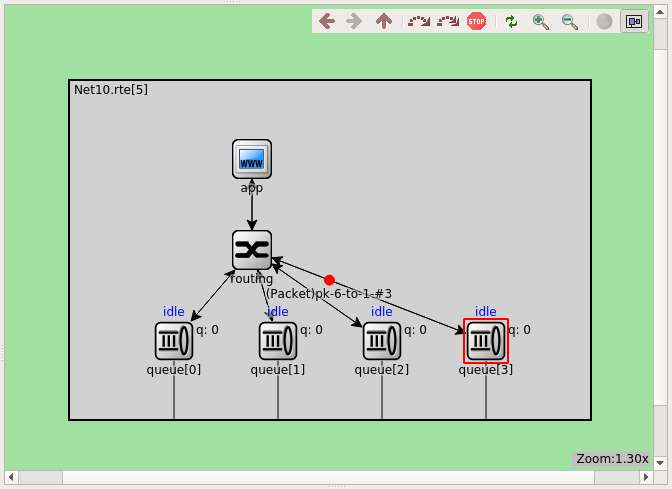672x489 pixels.
Task: Run until next event in module
Action: pos(419,21)
